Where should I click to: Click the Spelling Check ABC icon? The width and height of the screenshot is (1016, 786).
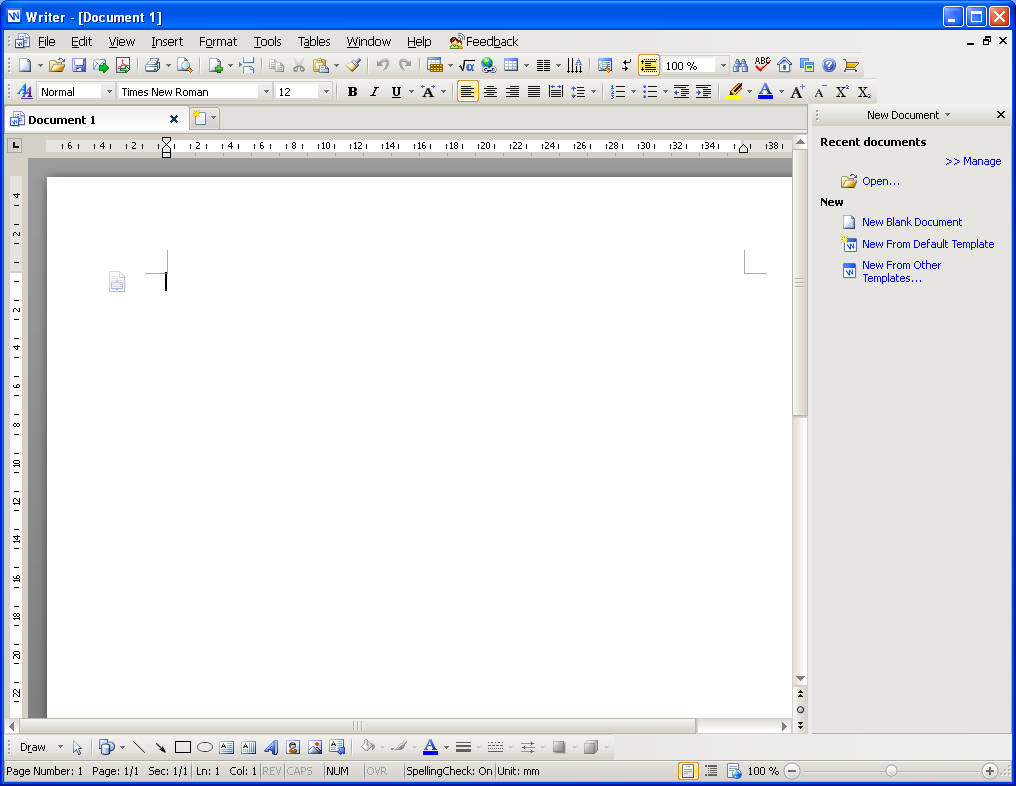click(x=763, y=66)
